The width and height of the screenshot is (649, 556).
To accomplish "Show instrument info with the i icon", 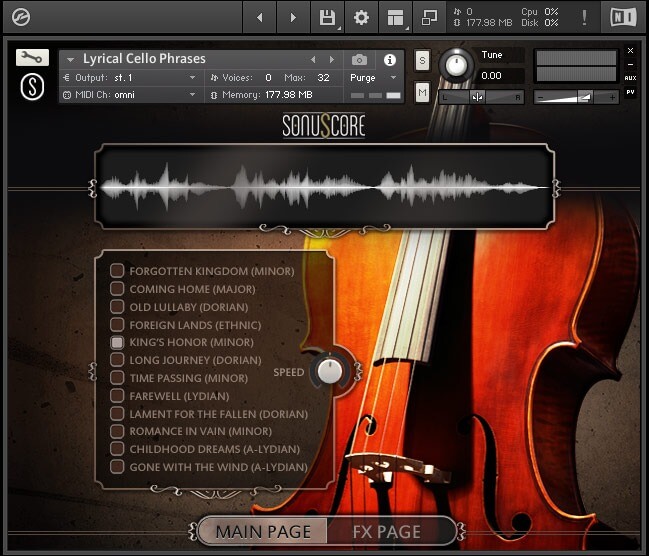I will (x=390, y=60).
